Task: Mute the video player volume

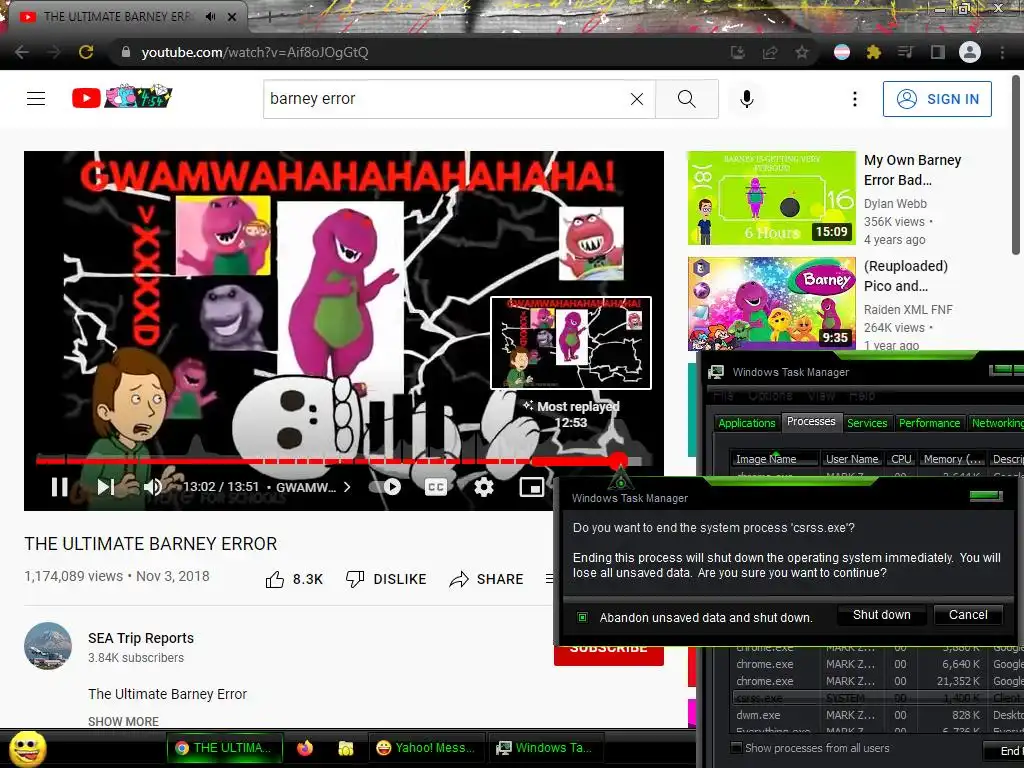Action: (152, 487)
